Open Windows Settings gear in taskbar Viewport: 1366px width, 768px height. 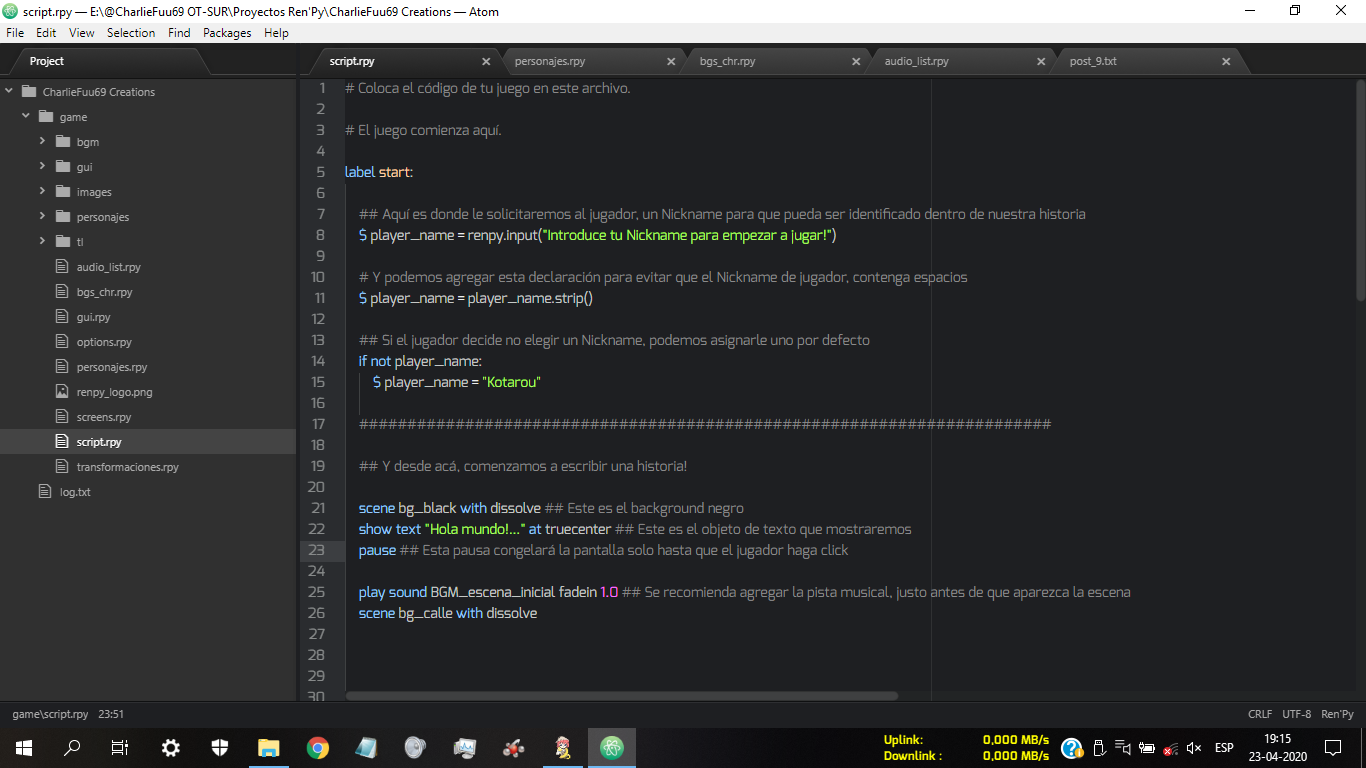coord(171,747)
